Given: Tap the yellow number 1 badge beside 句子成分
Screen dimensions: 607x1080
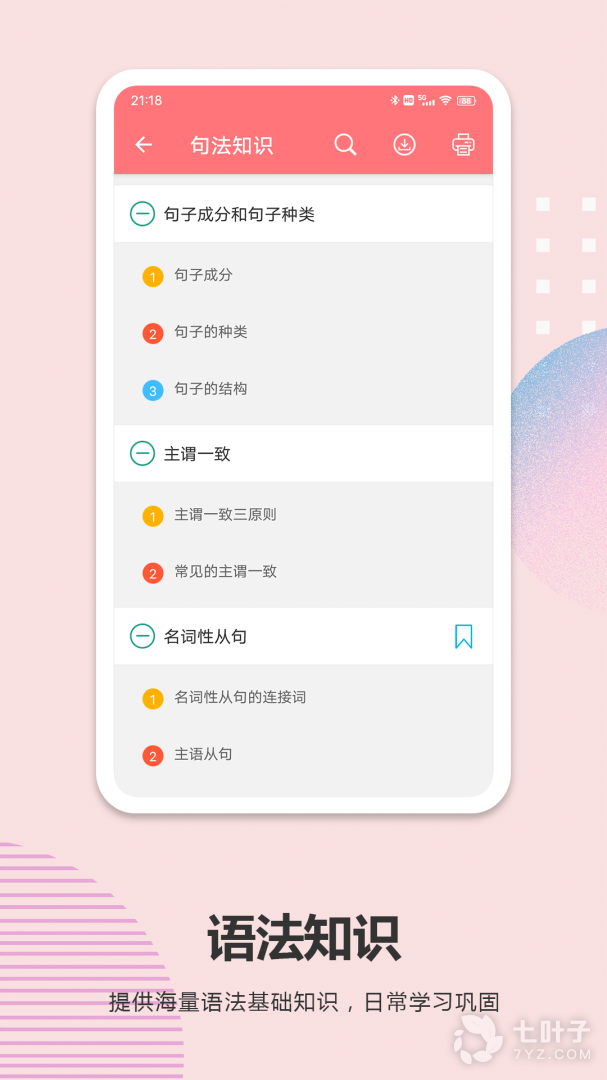Looking at the screenshot, I should 153,277.
